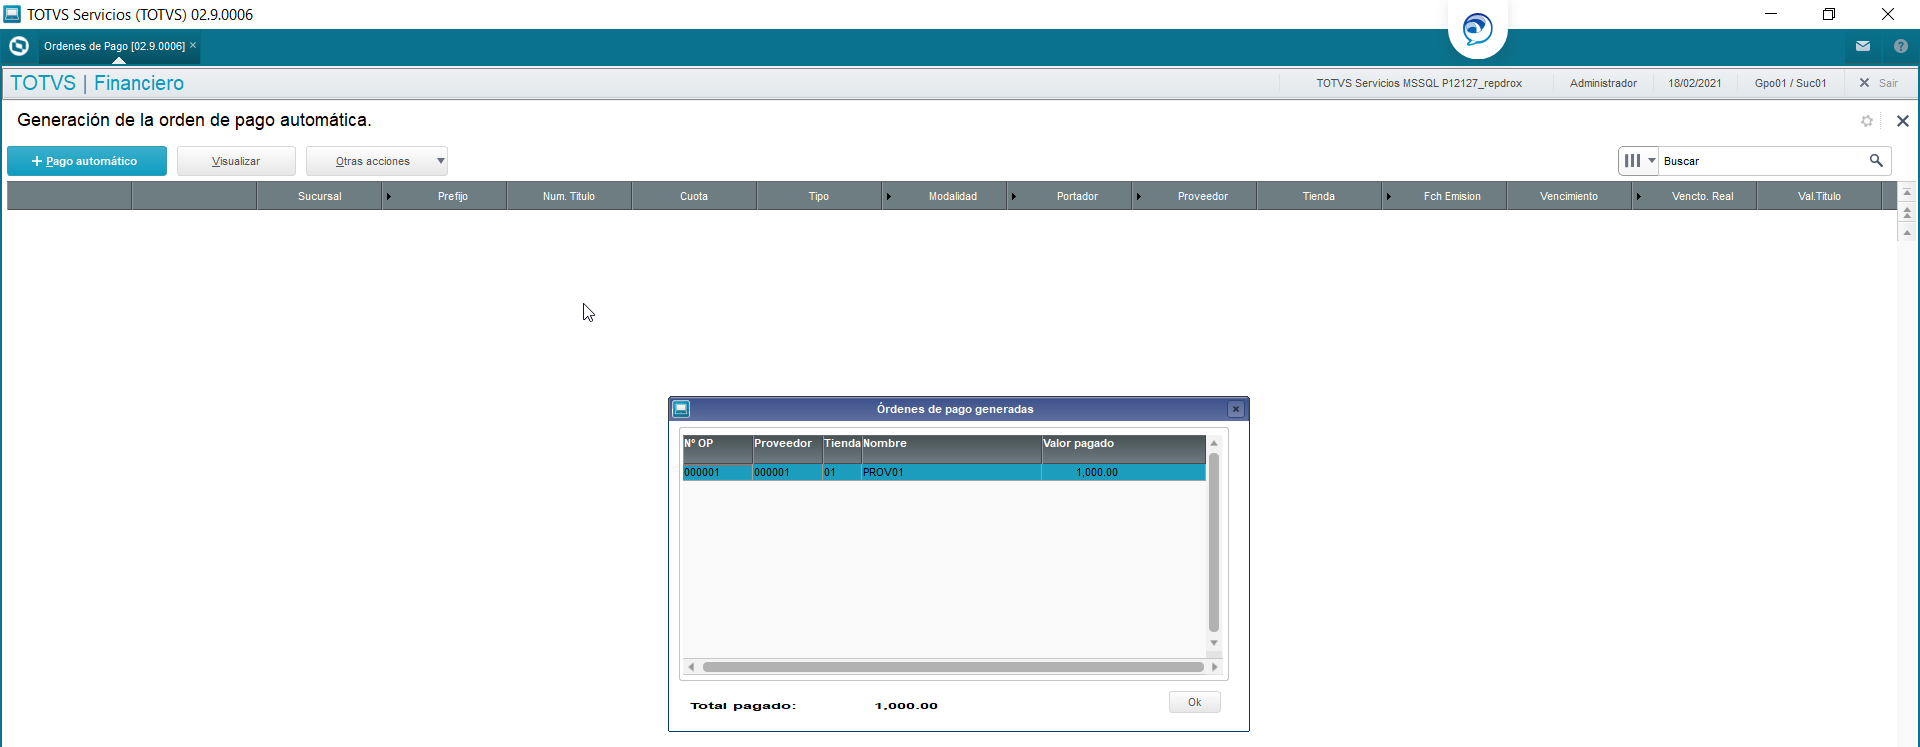1920x747 pixels.
Task: Select N° OP cell 000001 in dialog
Action: (717, 472)
